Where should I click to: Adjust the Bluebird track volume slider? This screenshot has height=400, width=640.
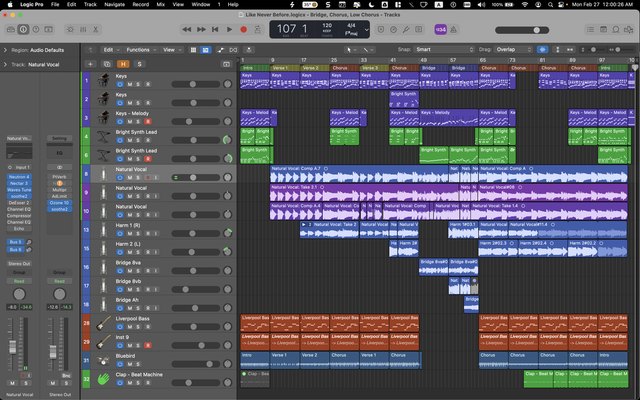196,364
